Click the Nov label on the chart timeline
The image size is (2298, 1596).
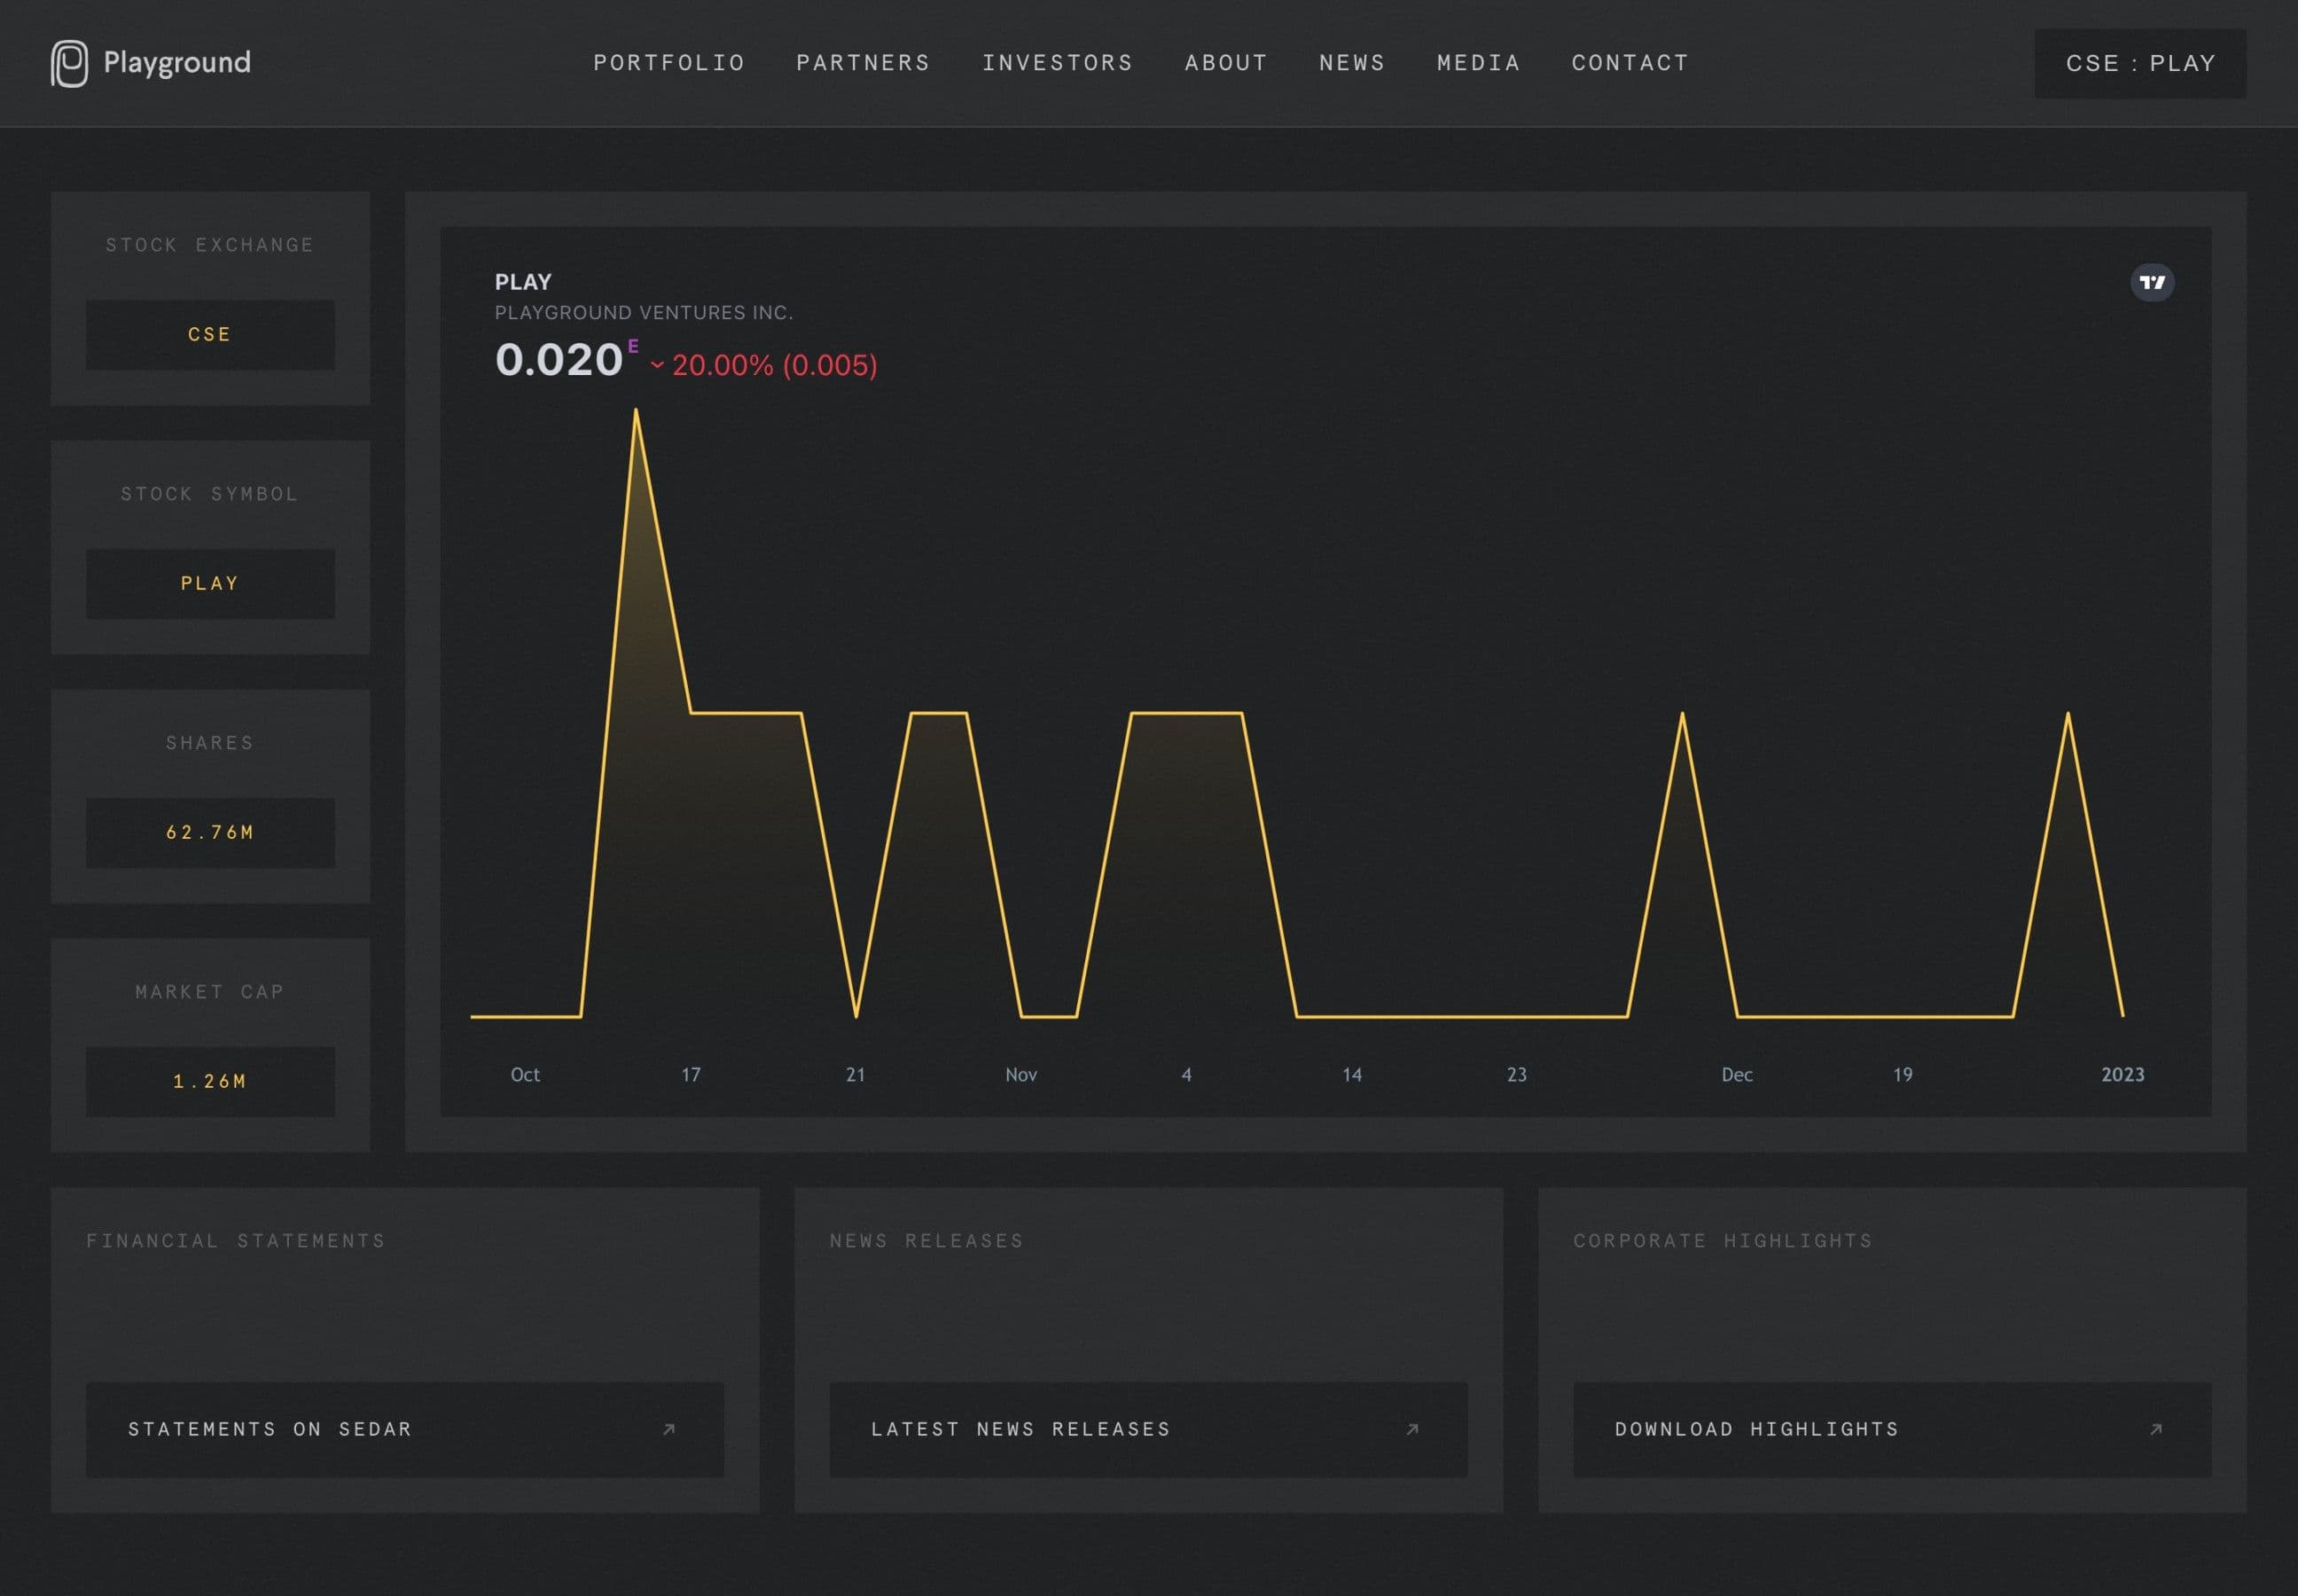pyautogui.click(x=1021, y=1074)
